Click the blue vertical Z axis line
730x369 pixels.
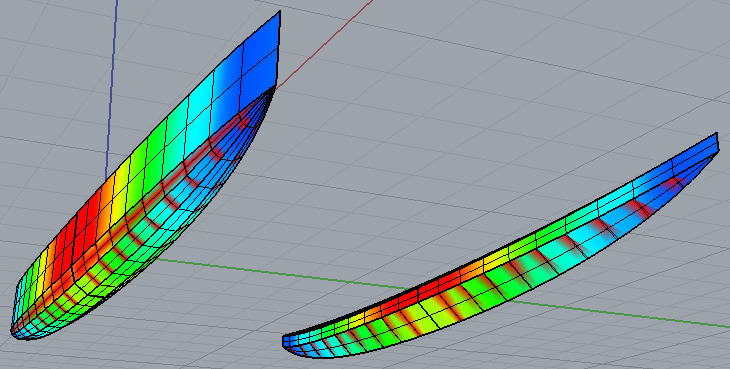coord(112,88)
